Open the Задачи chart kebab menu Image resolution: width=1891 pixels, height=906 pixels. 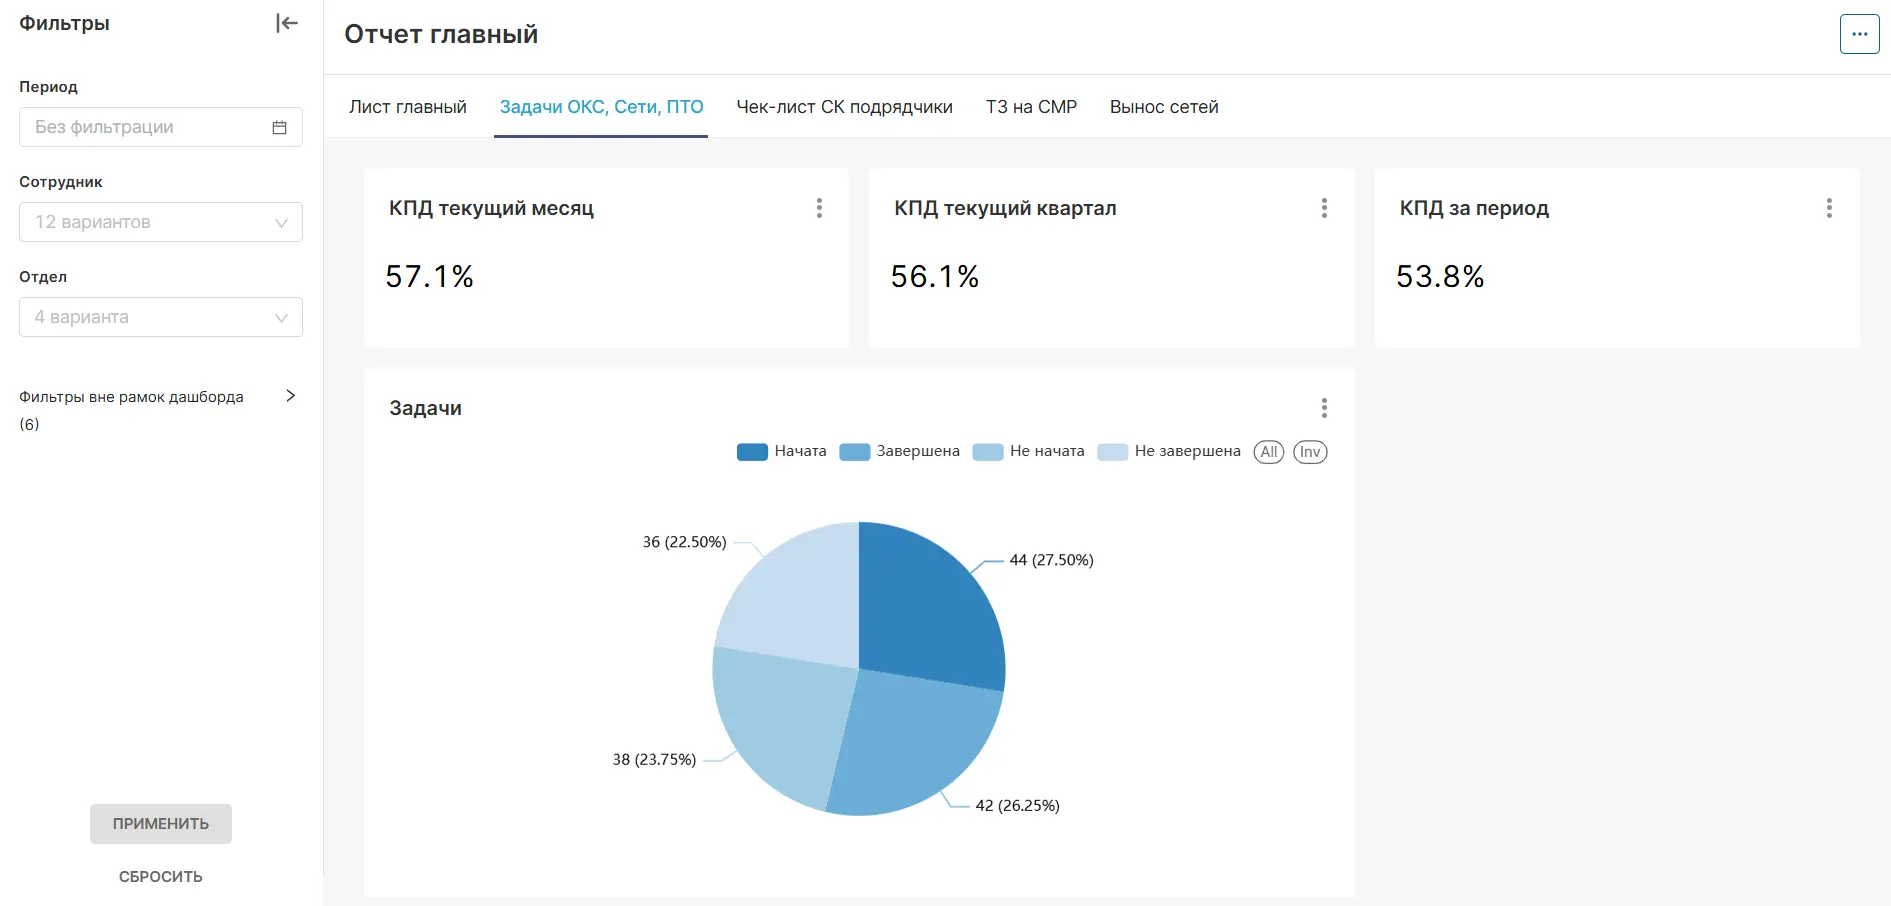(1324, 408)
